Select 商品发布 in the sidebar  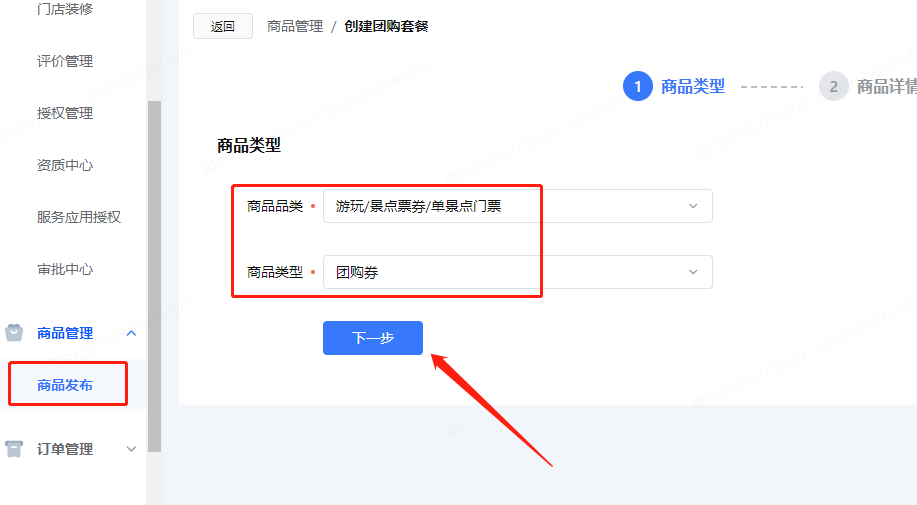(x=65, y=385)
